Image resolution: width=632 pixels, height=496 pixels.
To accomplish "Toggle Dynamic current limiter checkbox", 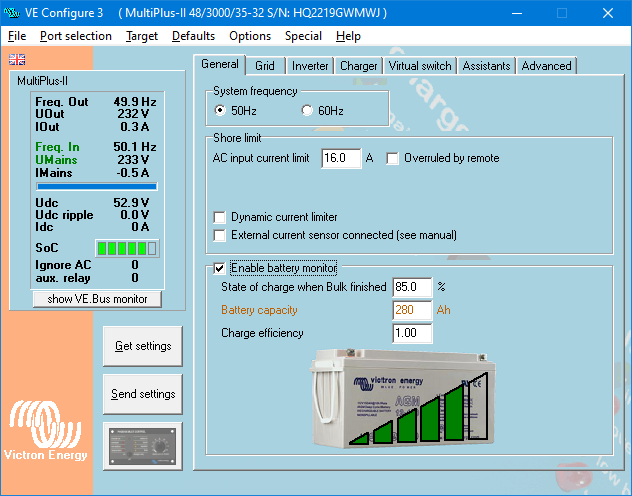I will tap(220, 217).
